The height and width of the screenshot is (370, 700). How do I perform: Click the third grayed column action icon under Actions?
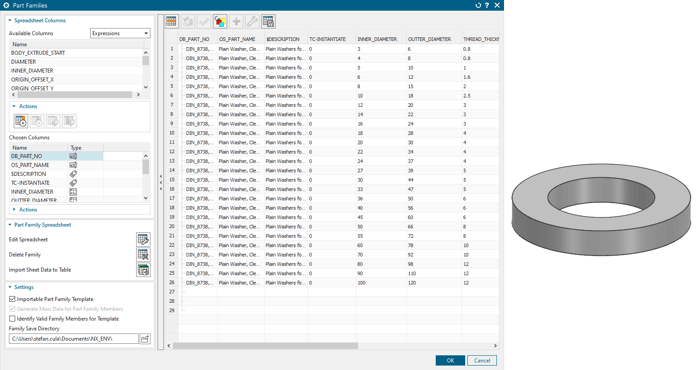pos(53,121)
